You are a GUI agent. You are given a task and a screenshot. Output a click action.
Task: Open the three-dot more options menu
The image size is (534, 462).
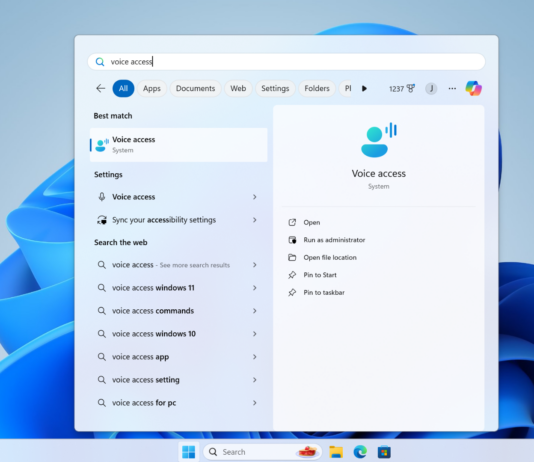click(452, 89)
